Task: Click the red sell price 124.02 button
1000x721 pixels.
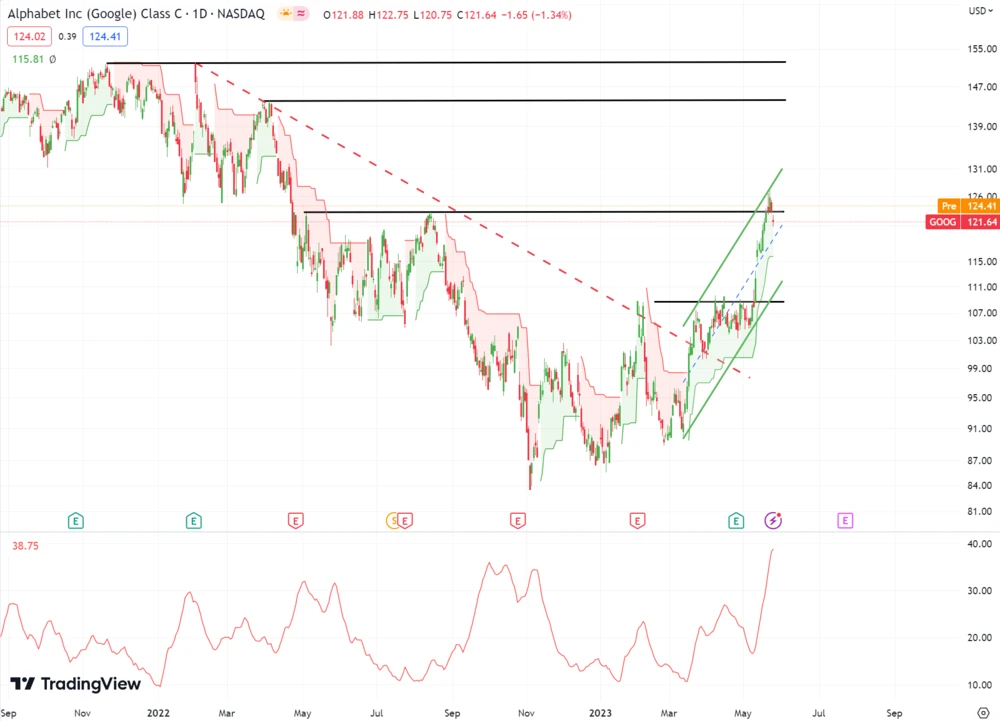Action: point(27,36)
